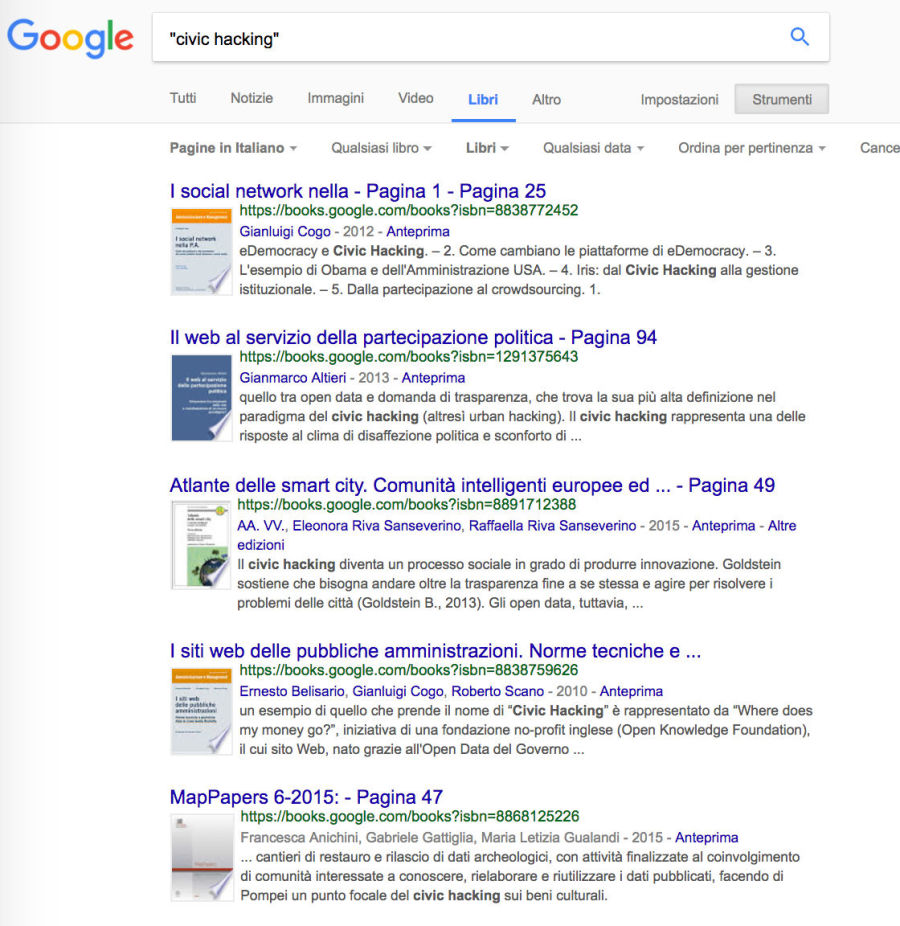Click the Google logo
The height and width of the screenshot is (926, 900).
coord(70,38)
